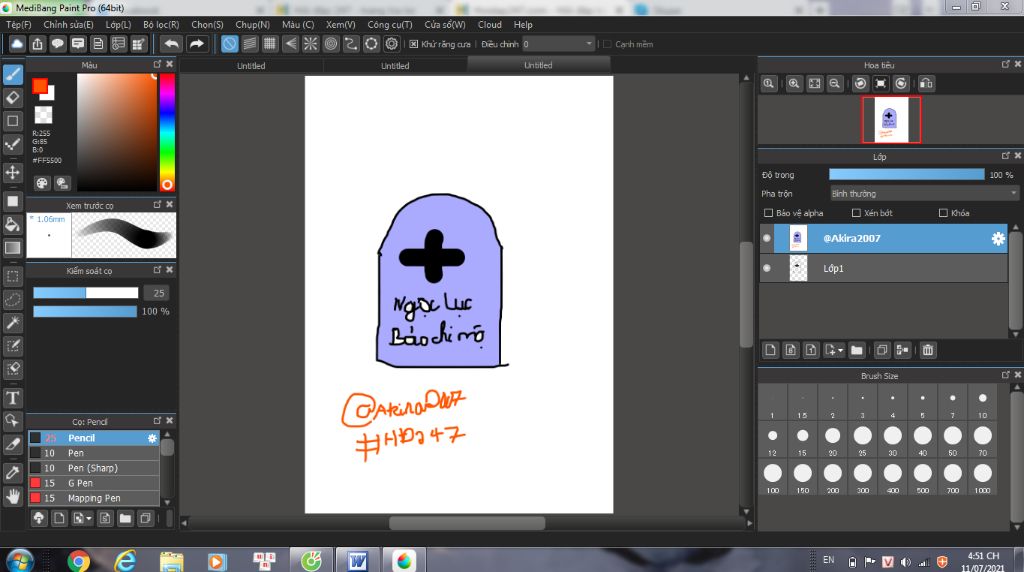Click the Undo arrow in toolbar
The height and width of the screenshot is (572, 1024).
click(172, 44)
